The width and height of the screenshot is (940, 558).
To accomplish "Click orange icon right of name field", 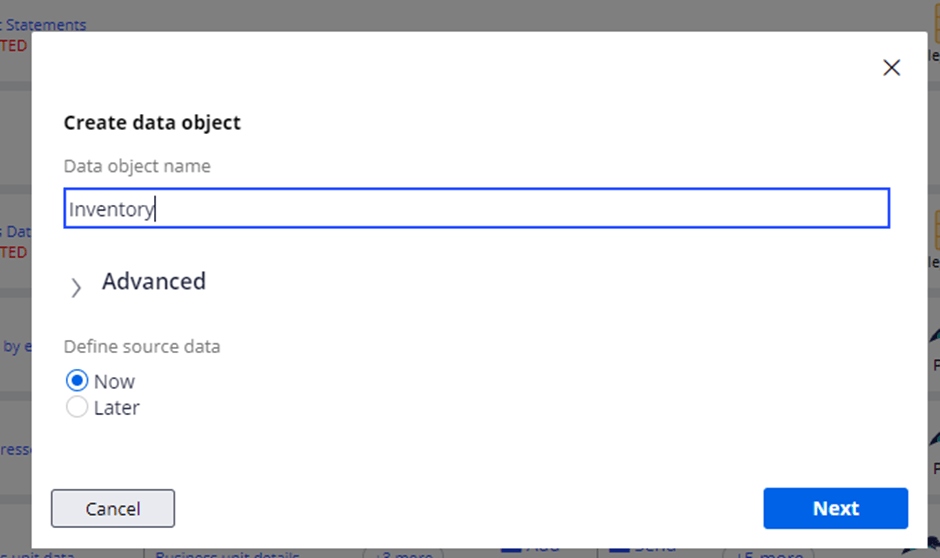I will click(935, 230).
